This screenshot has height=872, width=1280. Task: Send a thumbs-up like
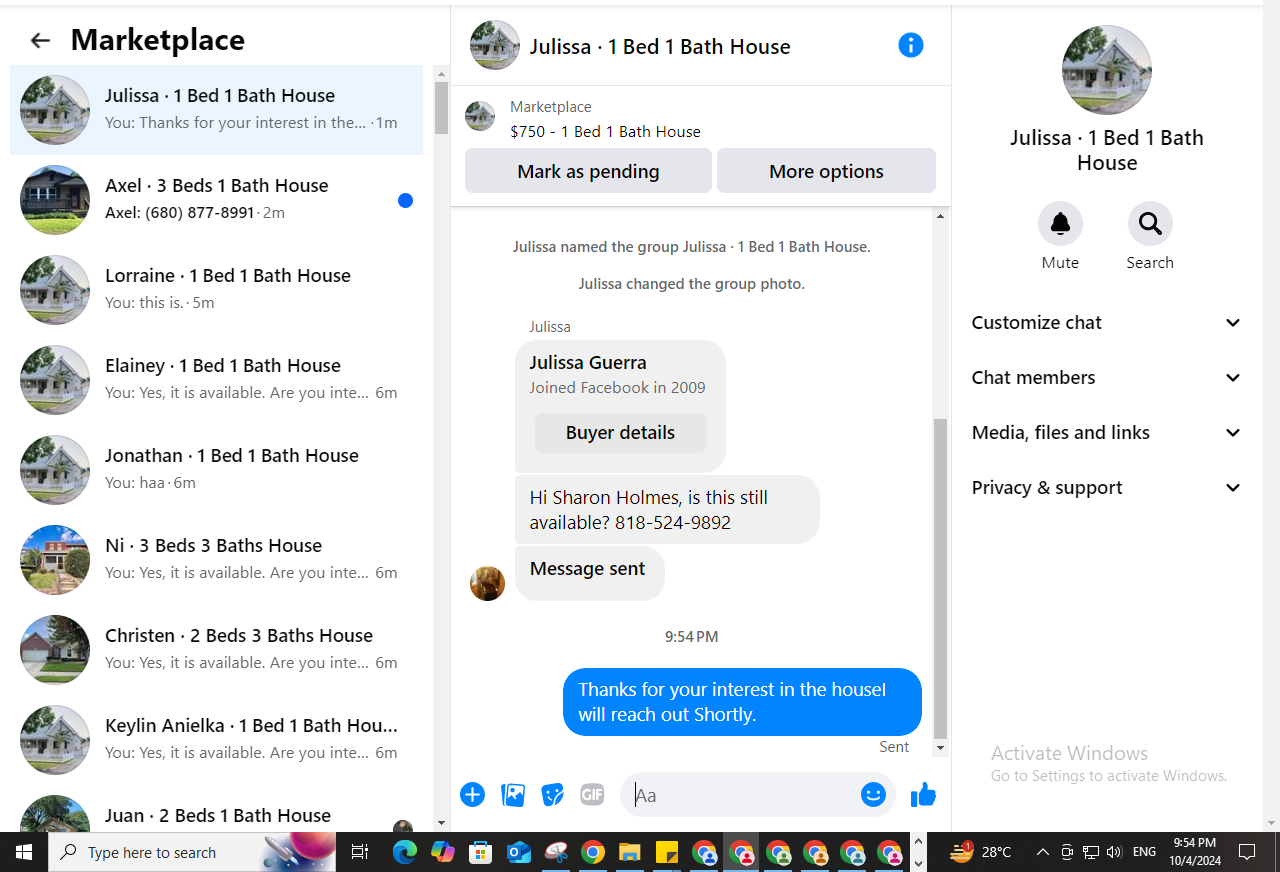click(923, 794)
